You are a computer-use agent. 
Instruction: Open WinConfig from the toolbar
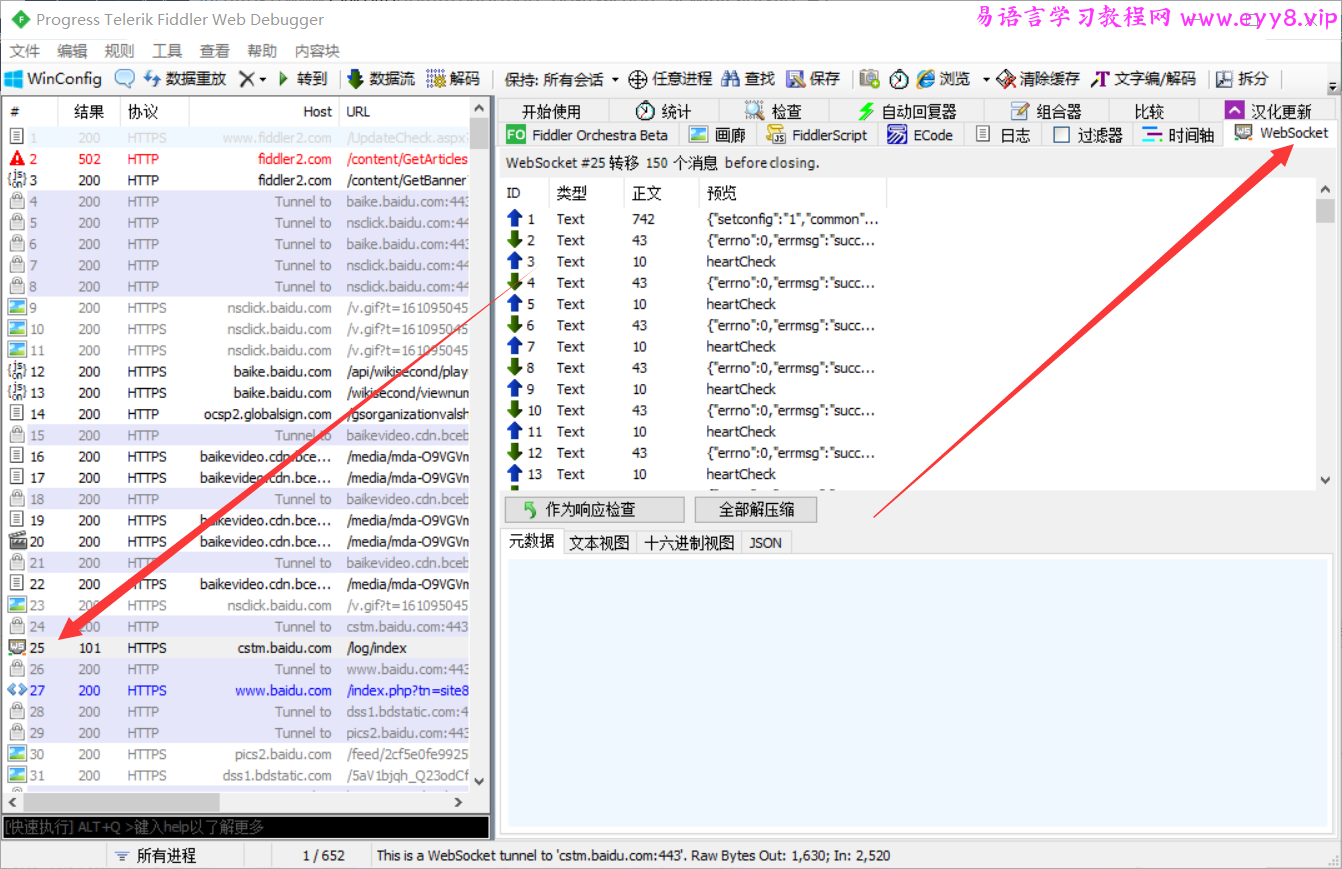(54, 79)
